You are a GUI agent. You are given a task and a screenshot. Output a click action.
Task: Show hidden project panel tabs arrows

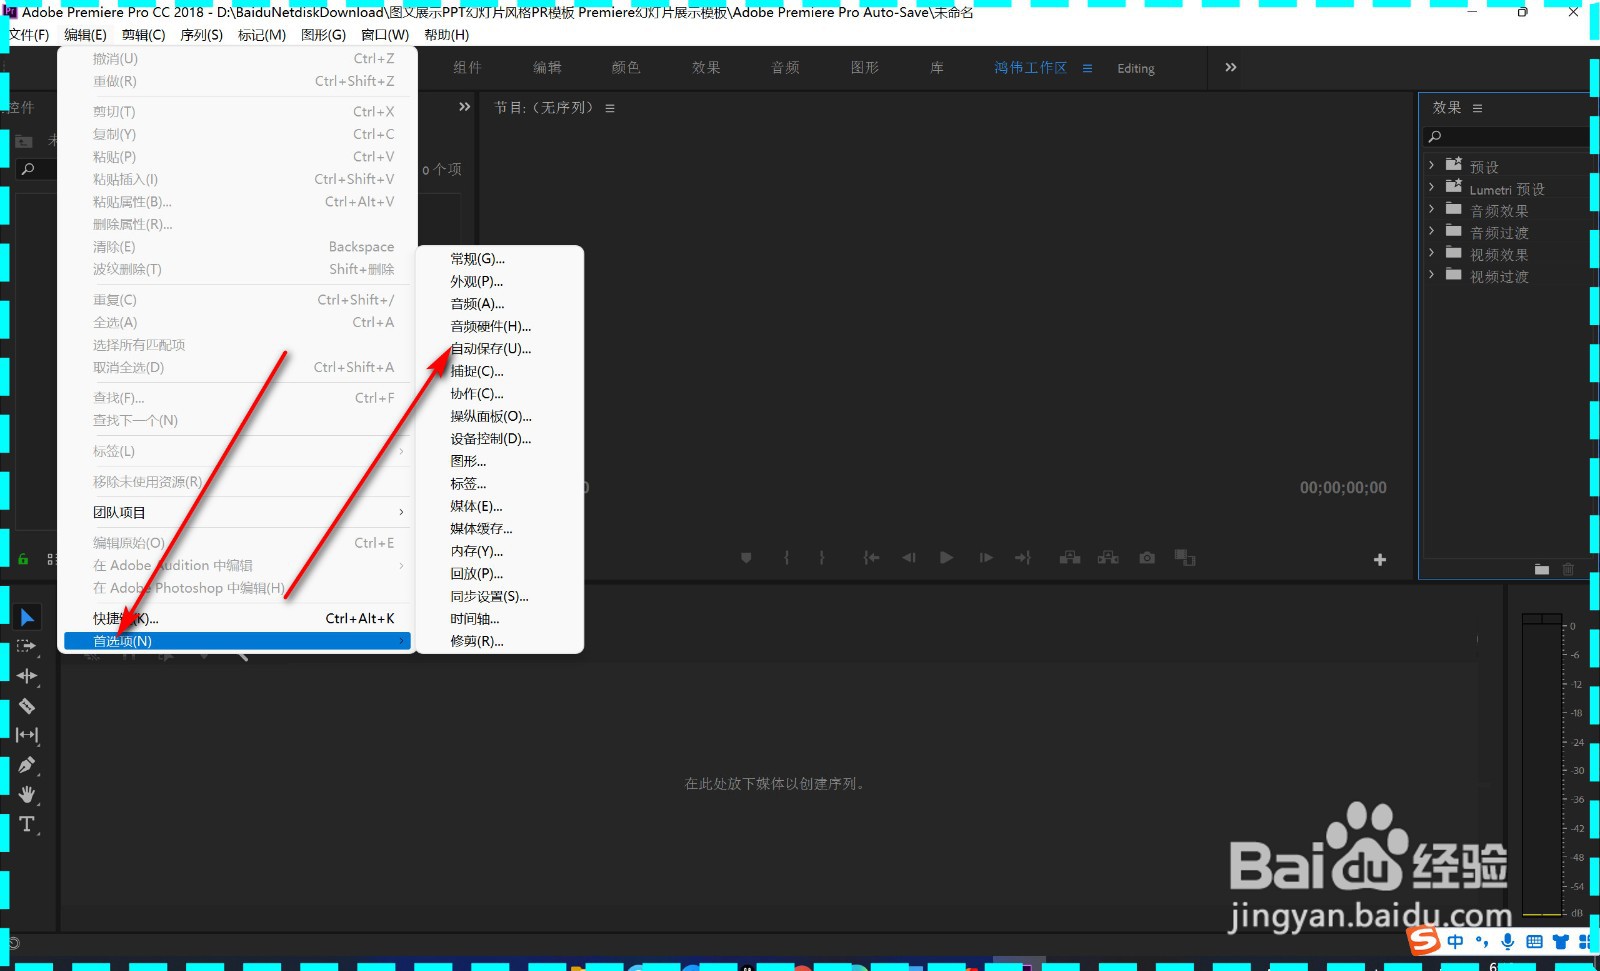pos(464,106)
